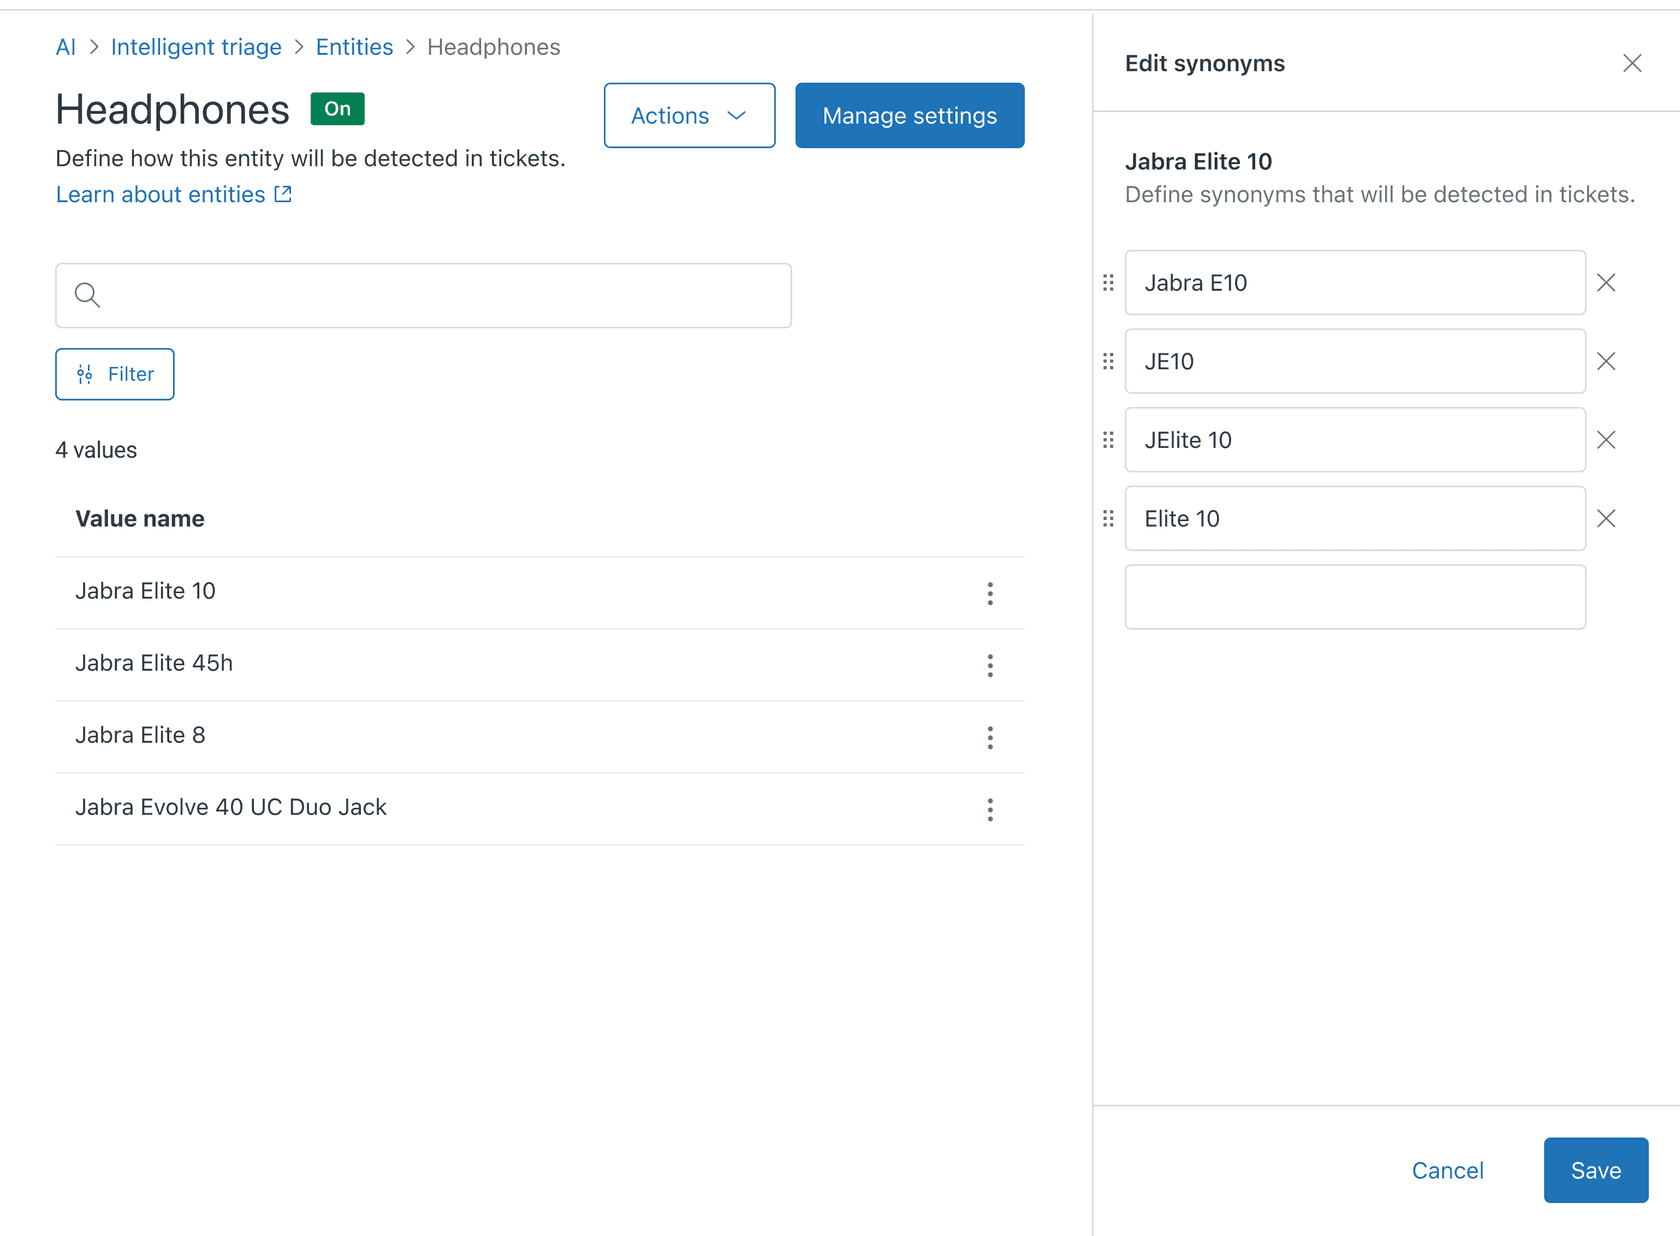This screenshot has height=1236, width=1680.
Task: Navigate to Intelligent triage breadcrumb
Action: pyautogui.click(x=196, y=47)
